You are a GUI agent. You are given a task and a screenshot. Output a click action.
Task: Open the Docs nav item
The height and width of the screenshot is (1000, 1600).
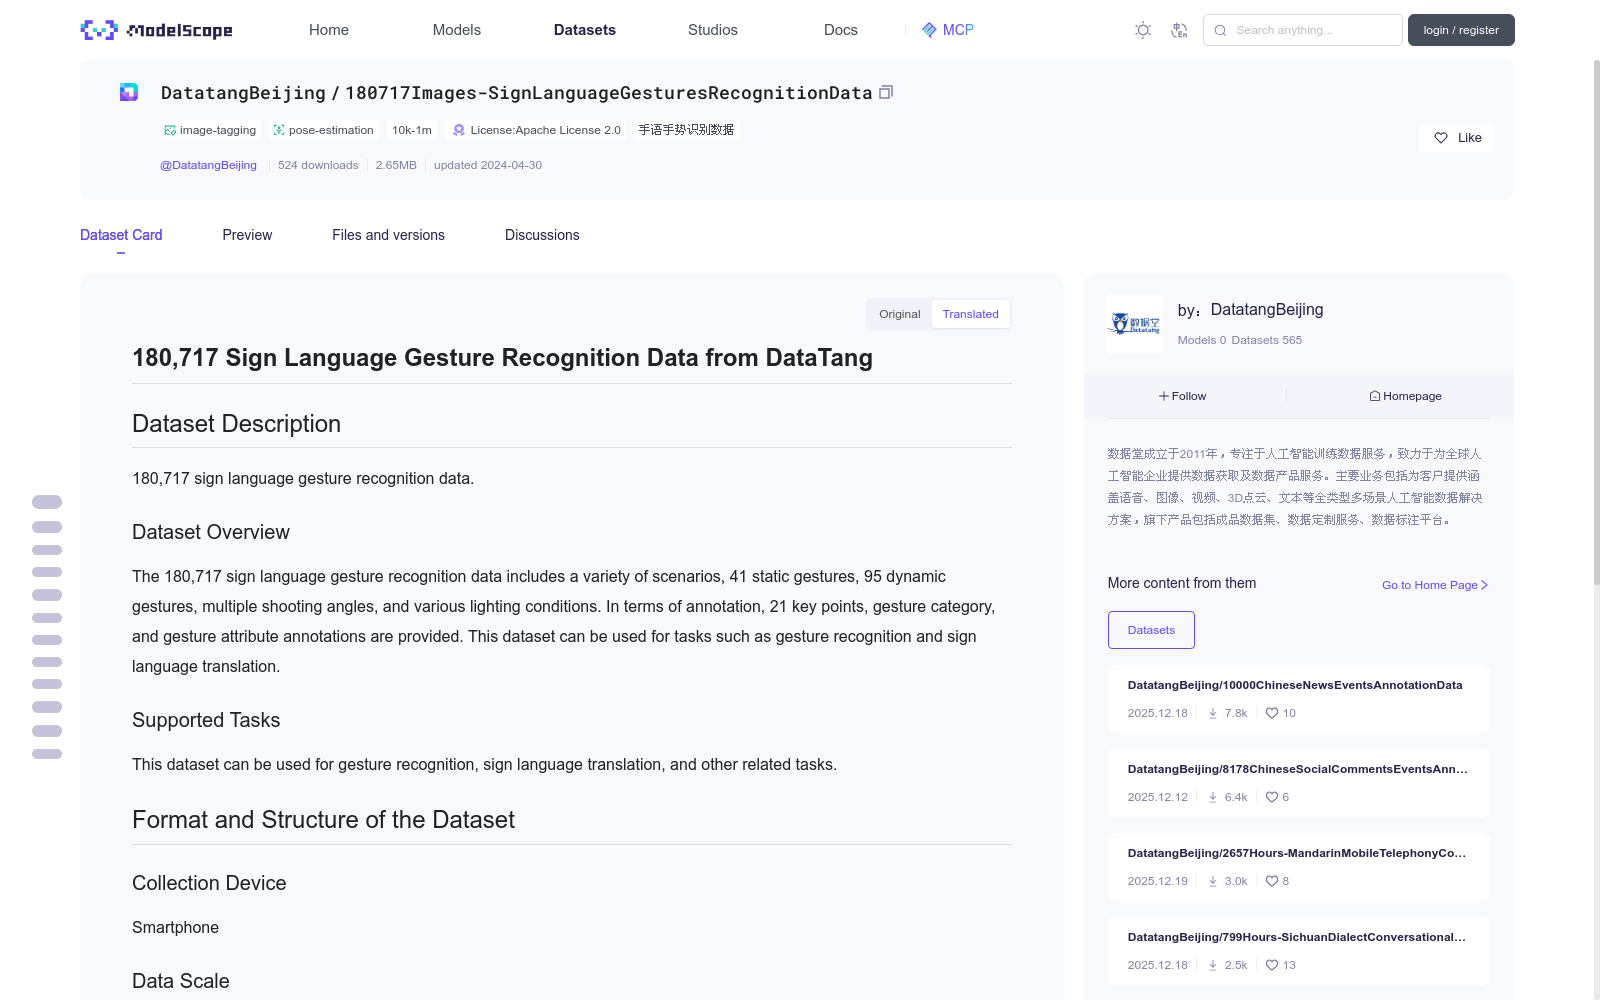point(841,30)
